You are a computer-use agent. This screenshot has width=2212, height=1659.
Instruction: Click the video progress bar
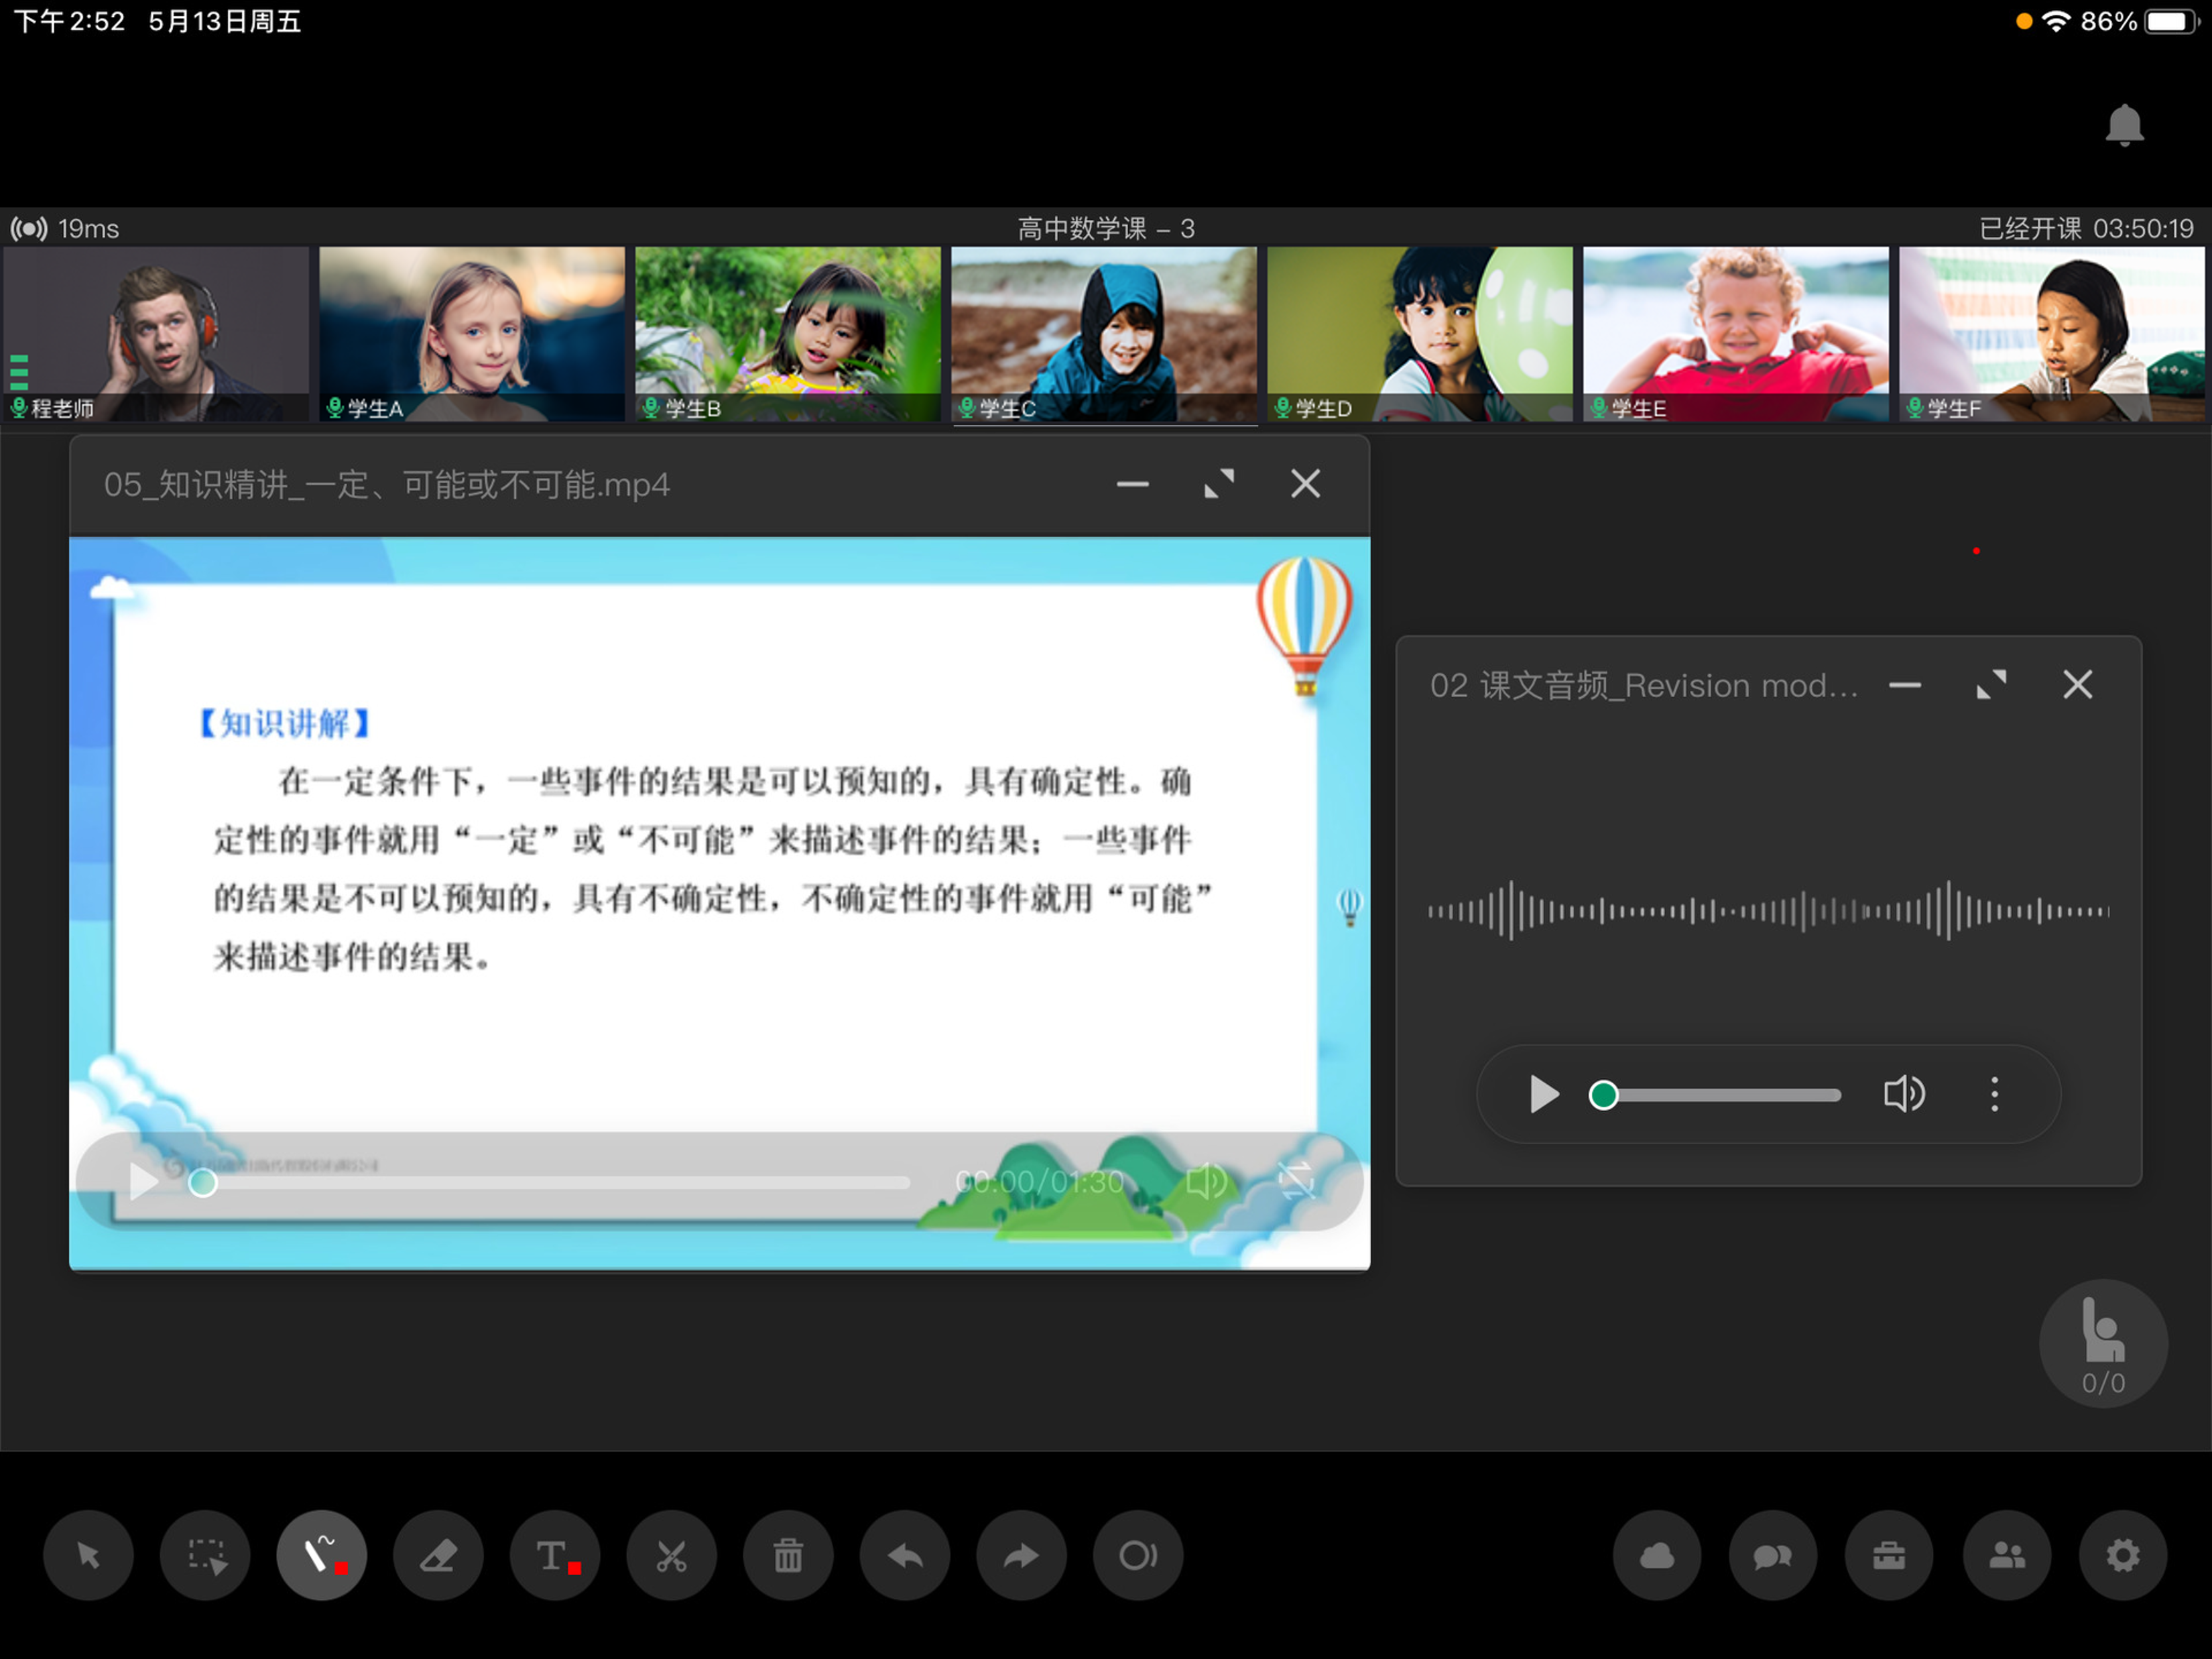tap(549, 1183)
